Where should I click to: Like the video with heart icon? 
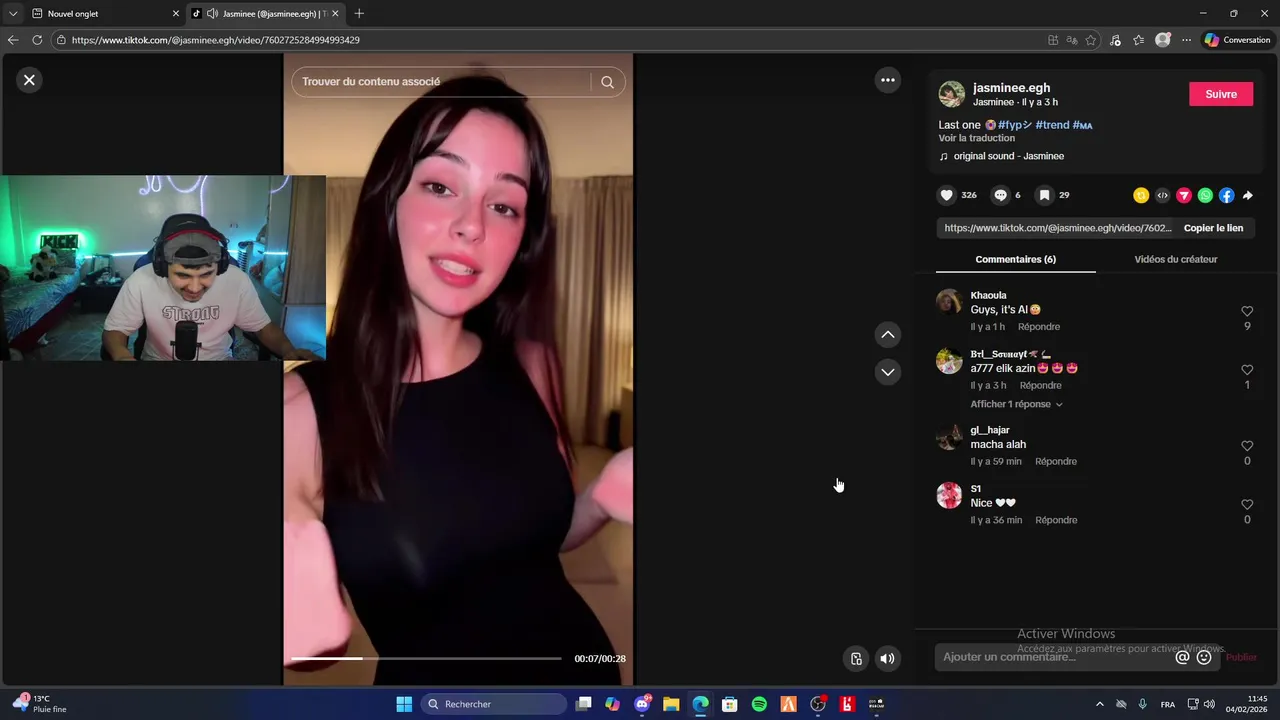click(x=947, y=195)
